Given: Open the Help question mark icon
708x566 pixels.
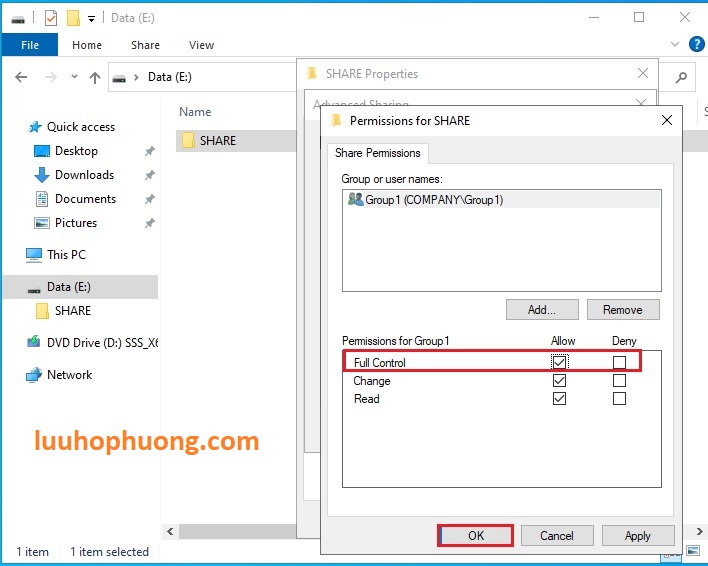Looking at the screenshot, I should click(x=697, y=45).
